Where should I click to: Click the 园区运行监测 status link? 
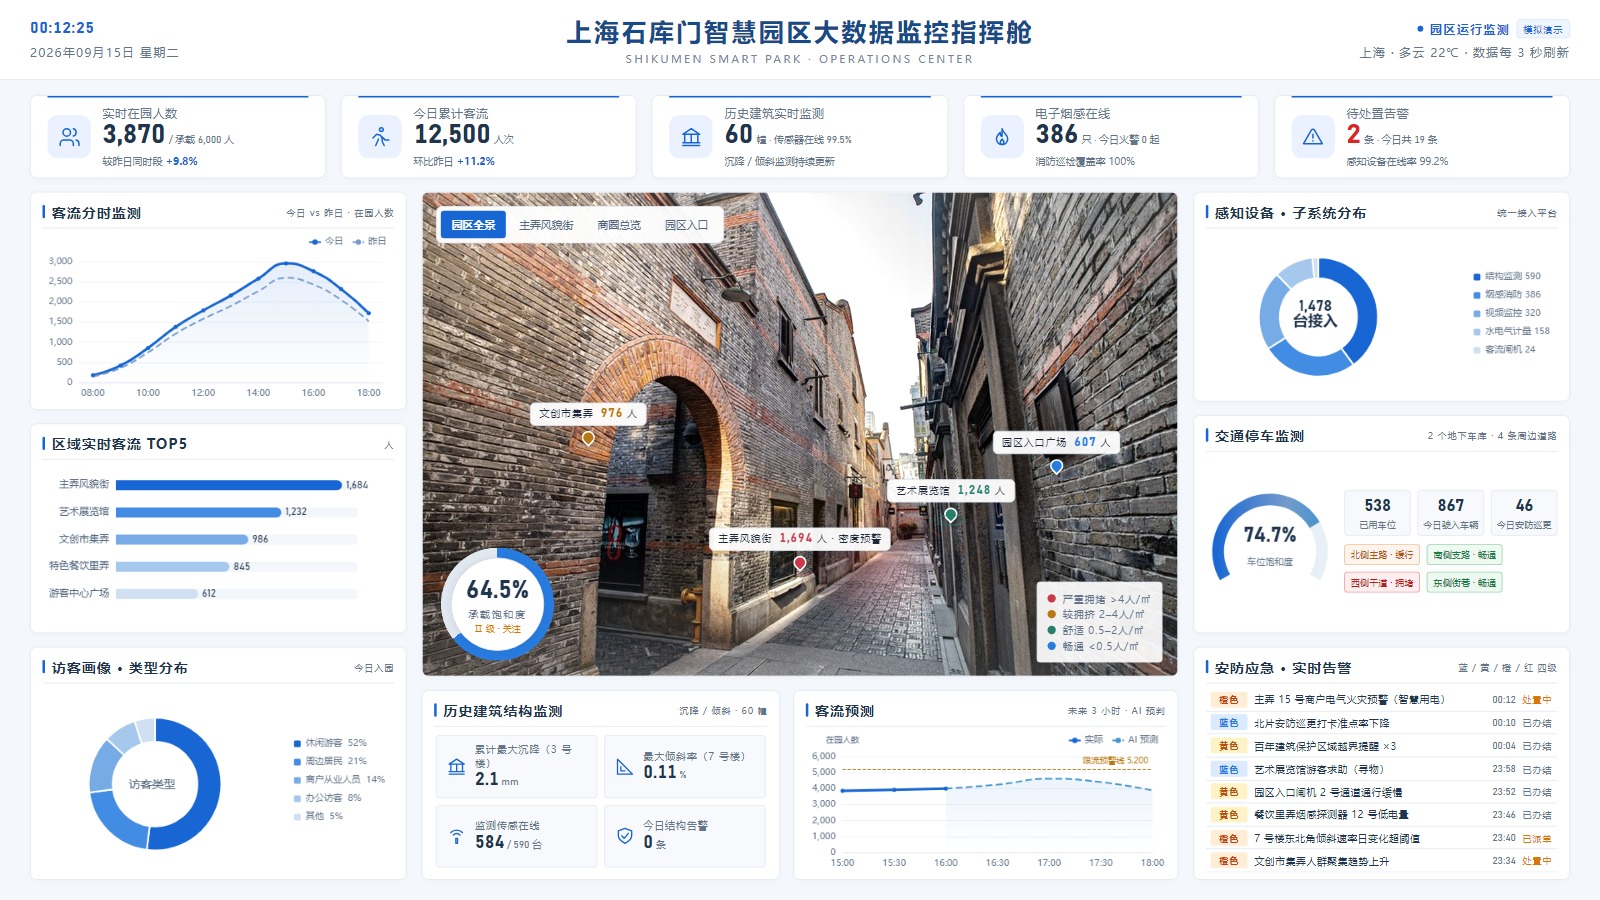1462,29
